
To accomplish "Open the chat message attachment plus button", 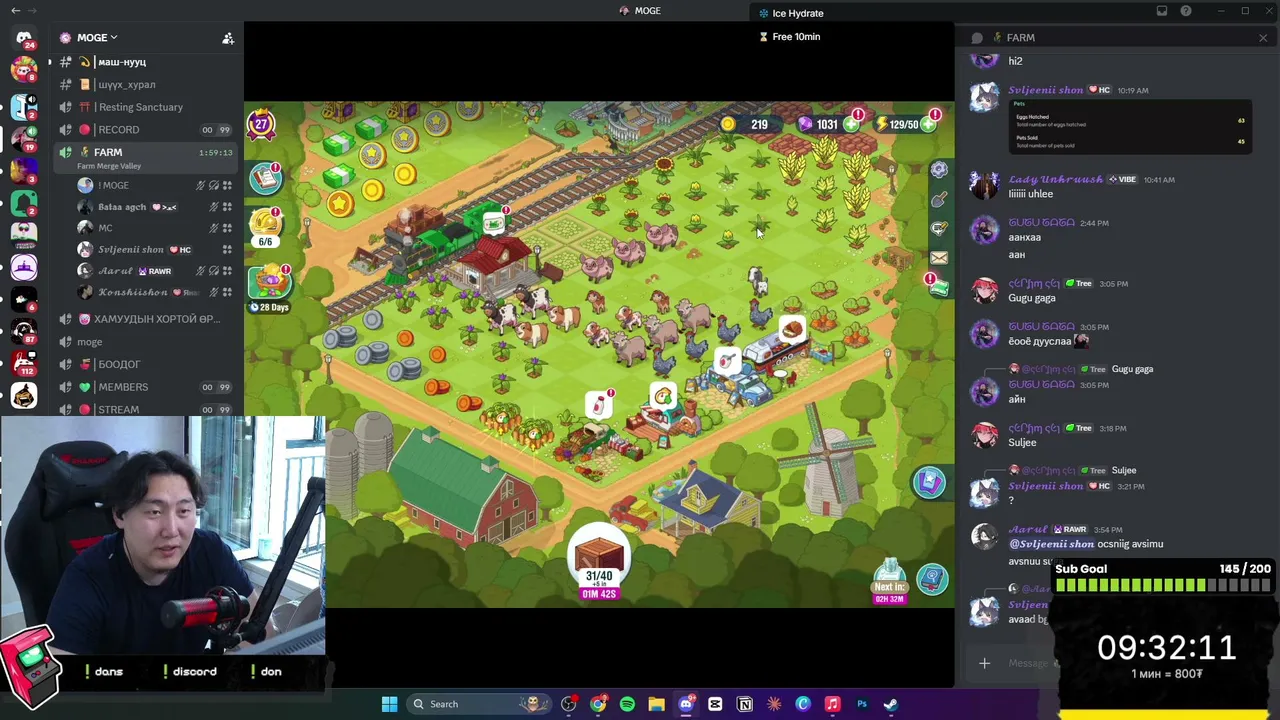I will click(984, 663).
